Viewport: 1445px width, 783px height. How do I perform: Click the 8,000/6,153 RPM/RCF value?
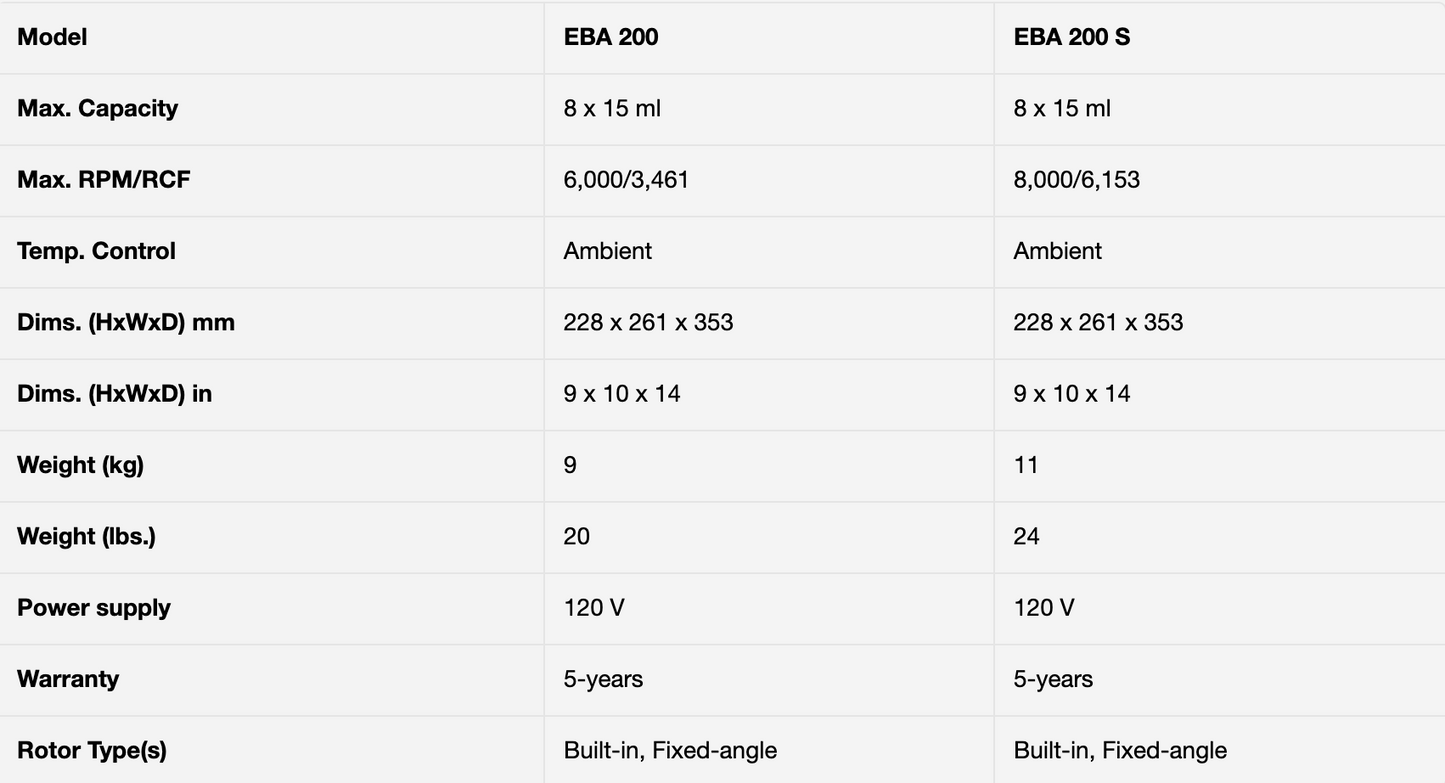click(1076, 180)
